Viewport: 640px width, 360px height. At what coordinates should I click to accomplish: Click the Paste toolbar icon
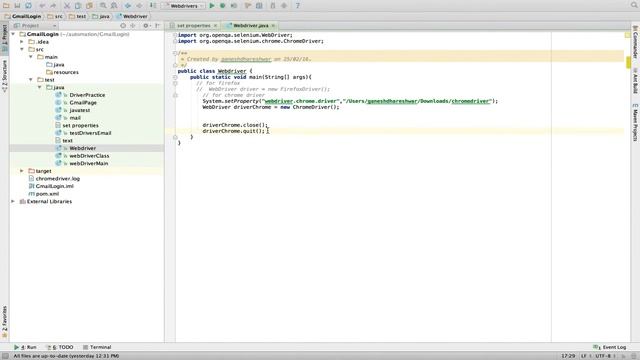(89, 6)
